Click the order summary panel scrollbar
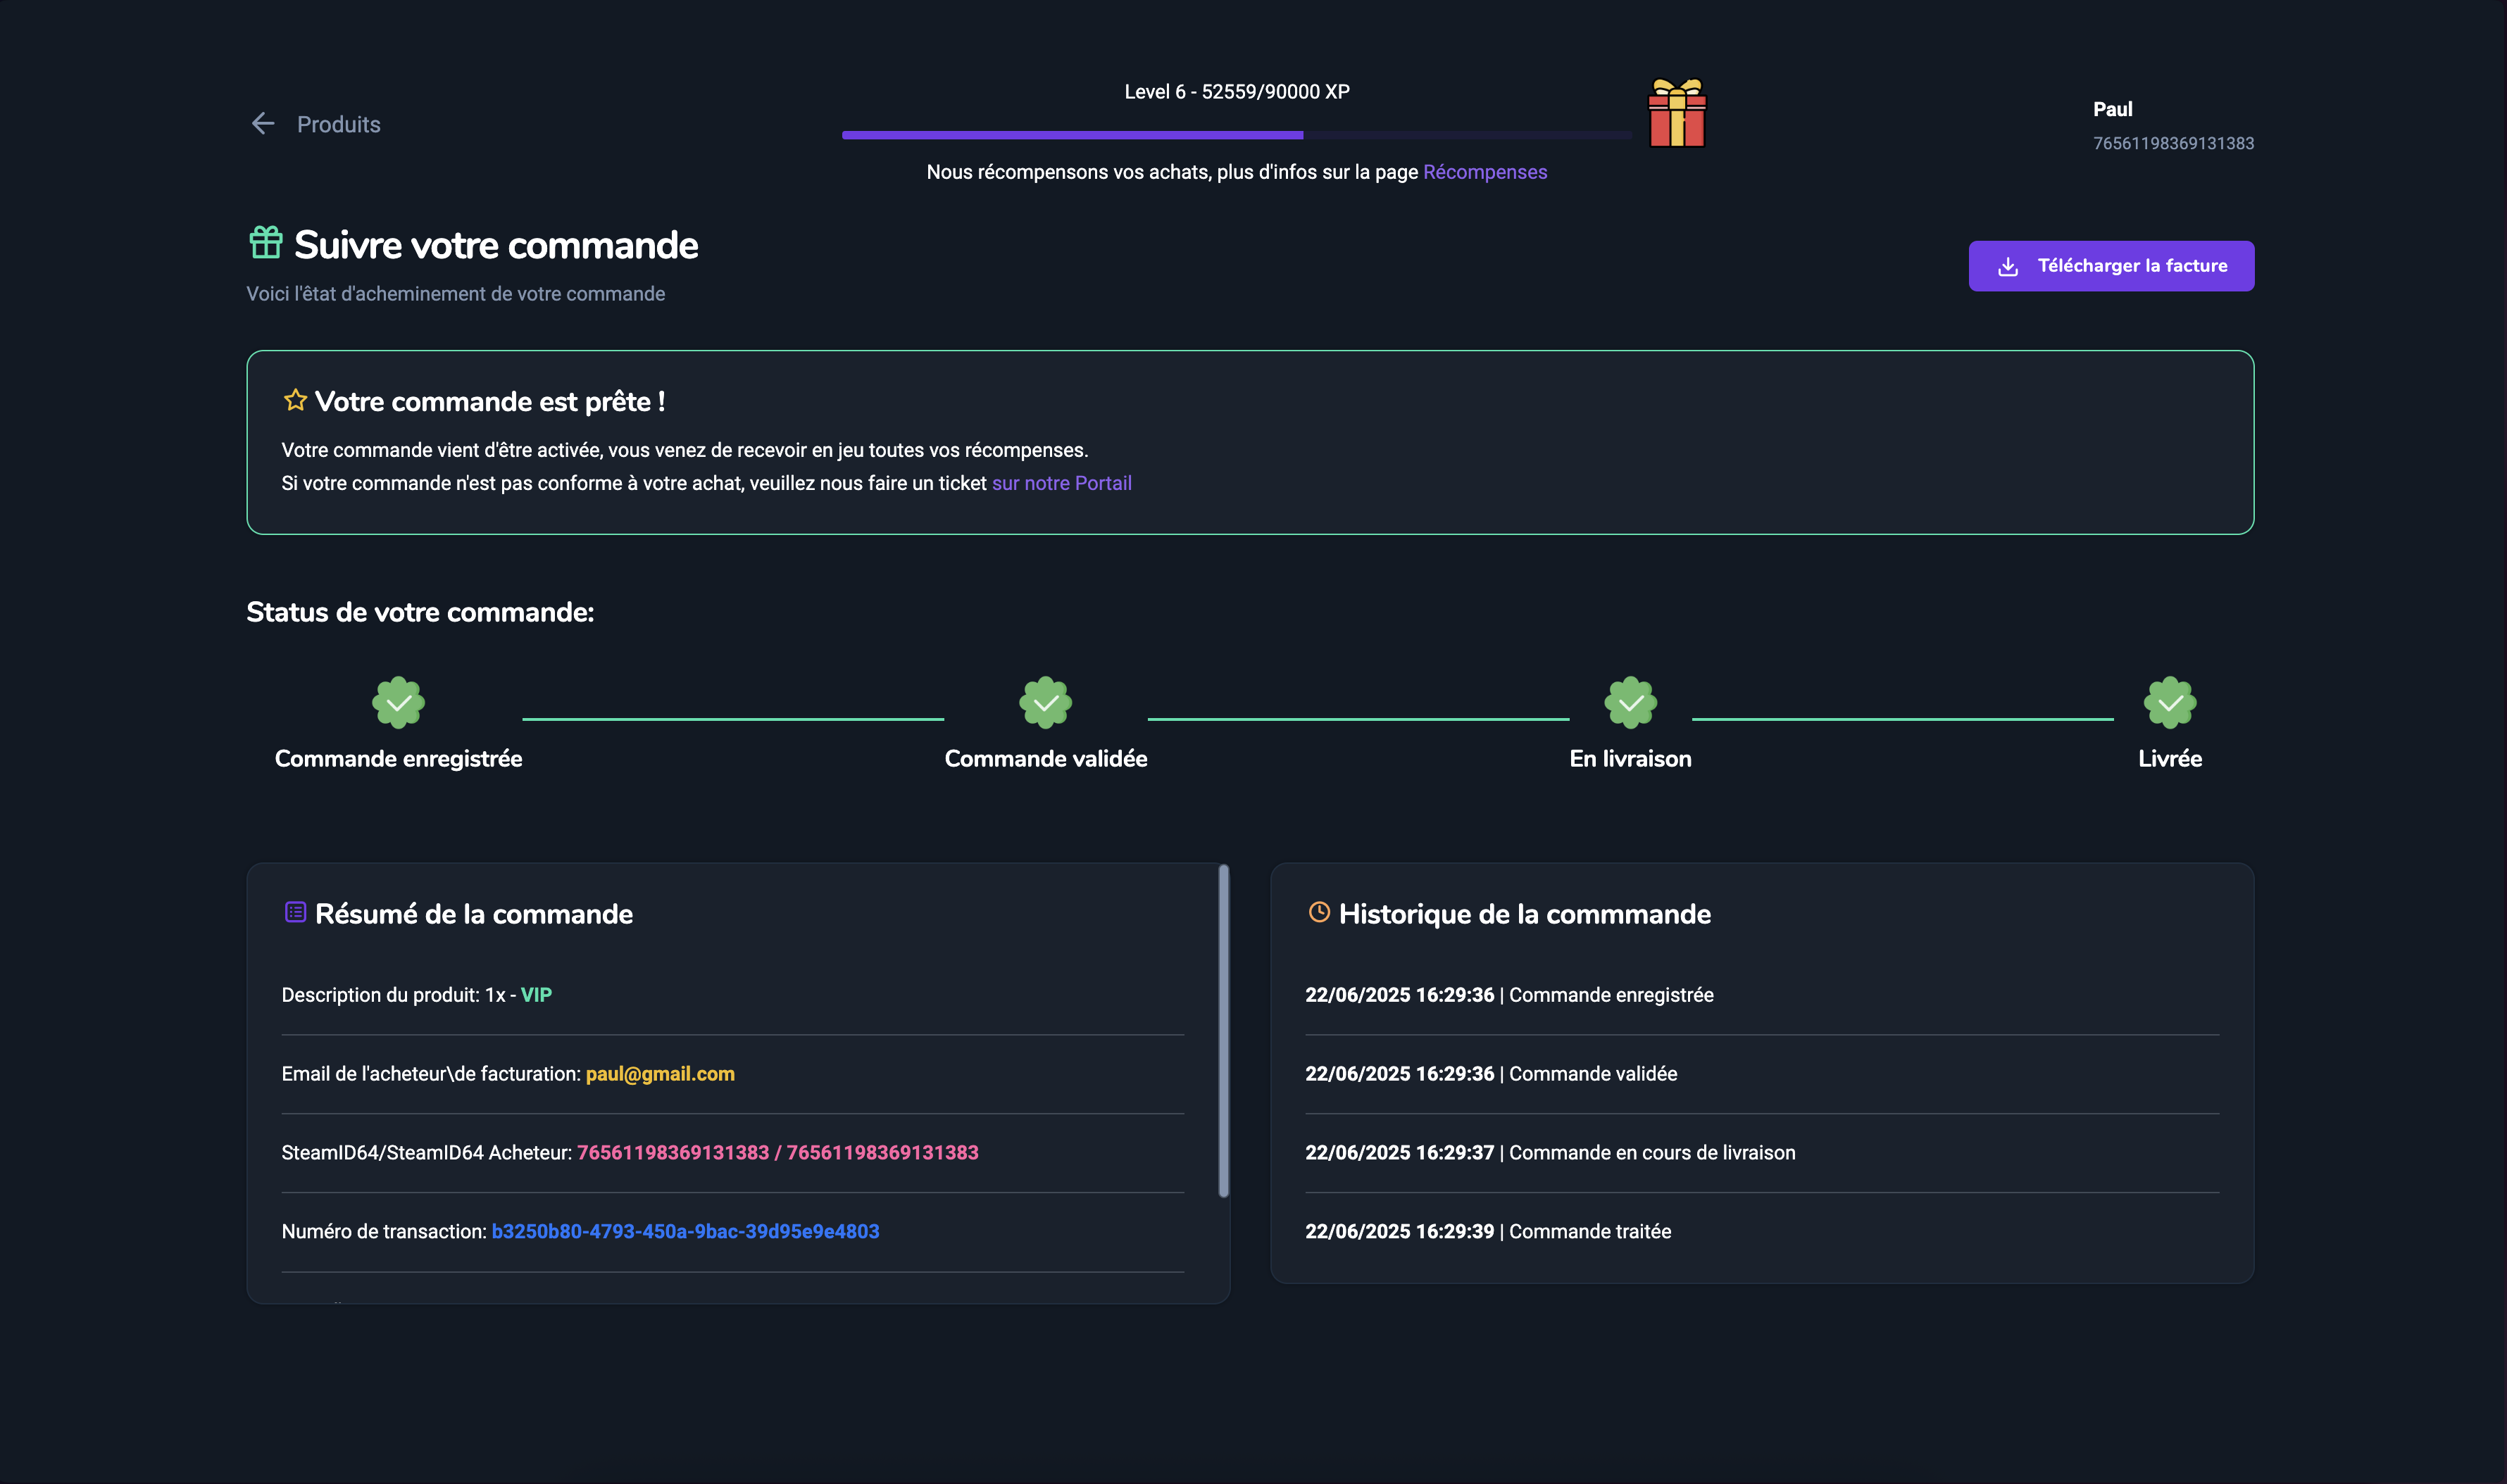The width and height of the screenshot is (2507, 1484). 1223,1030
